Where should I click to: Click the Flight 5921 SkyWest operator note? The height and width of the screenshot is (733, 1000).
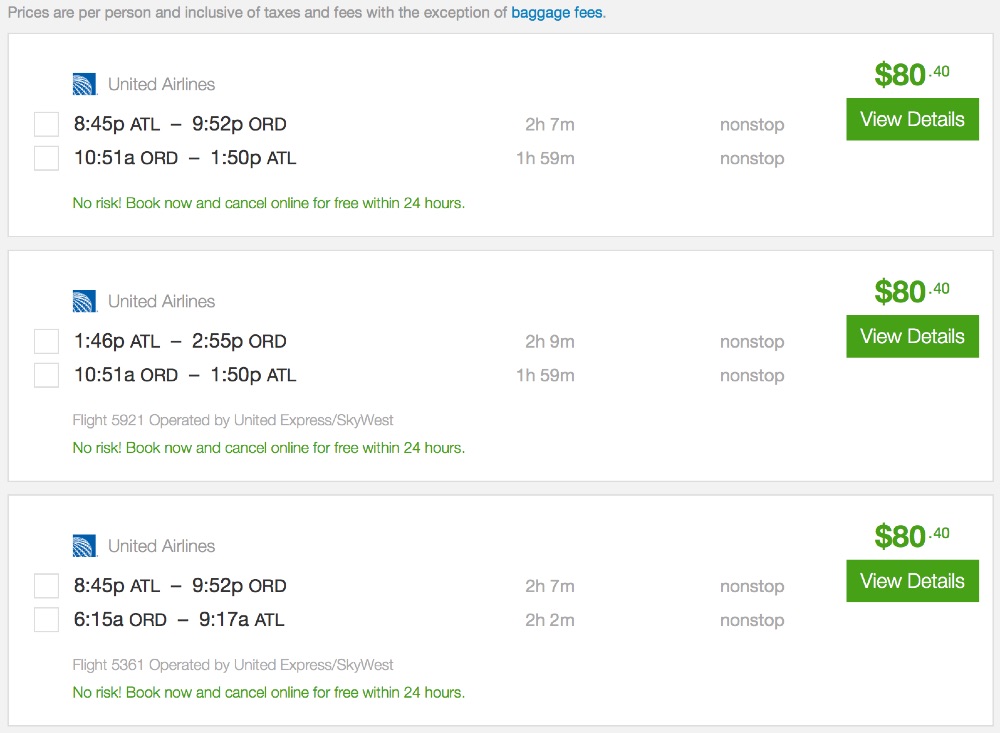coord(233,420)
